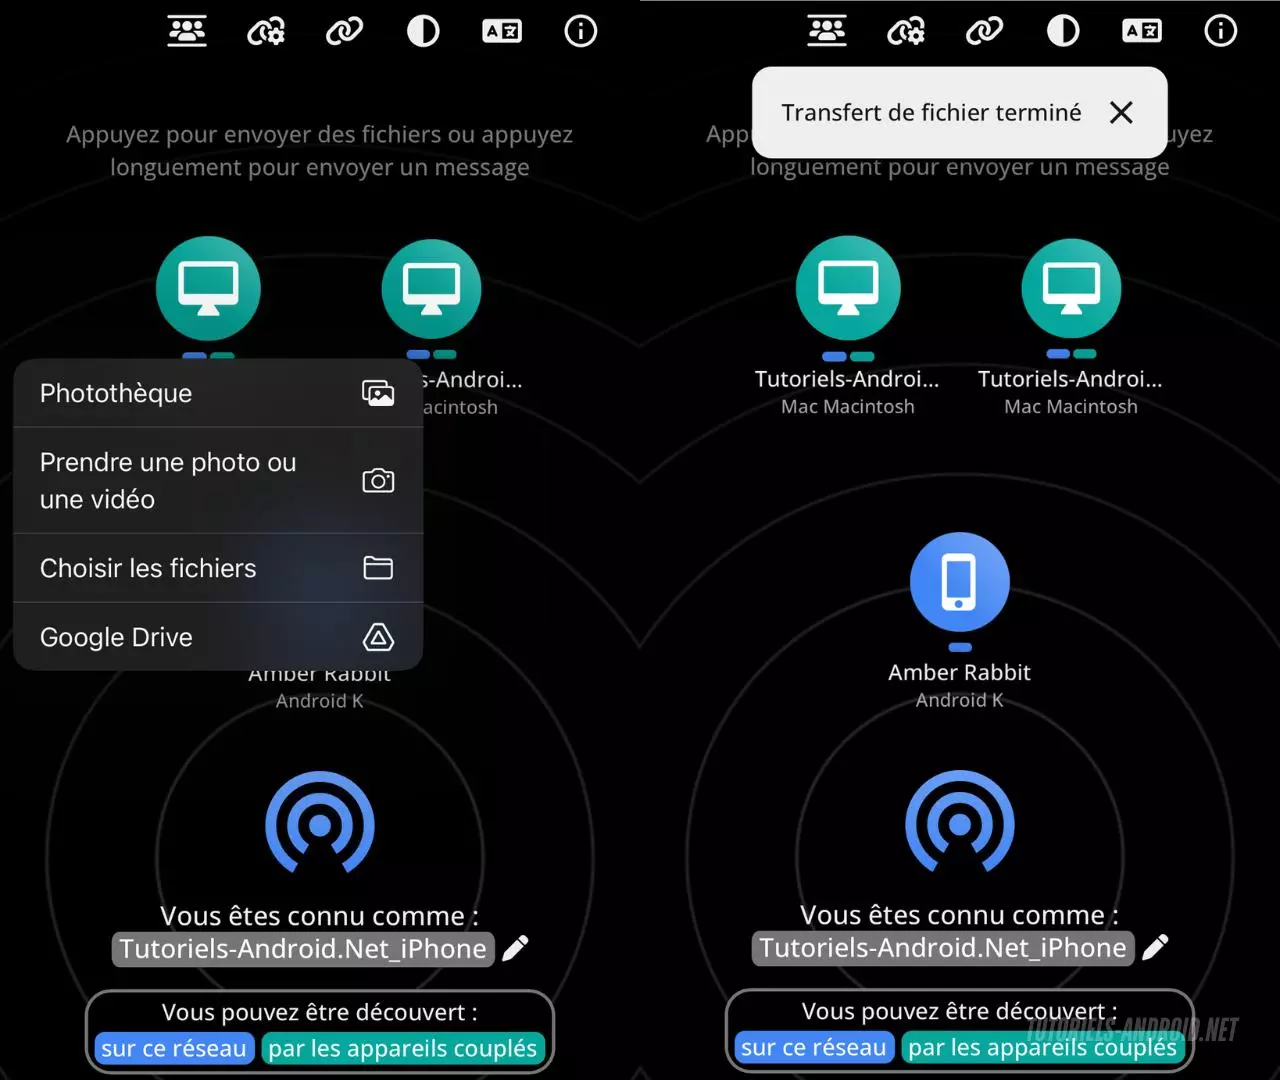Pick Google Drive from the menu
Image resolution: width=1280 pixels, height=1080 pixels.
[x=218, y=637]
